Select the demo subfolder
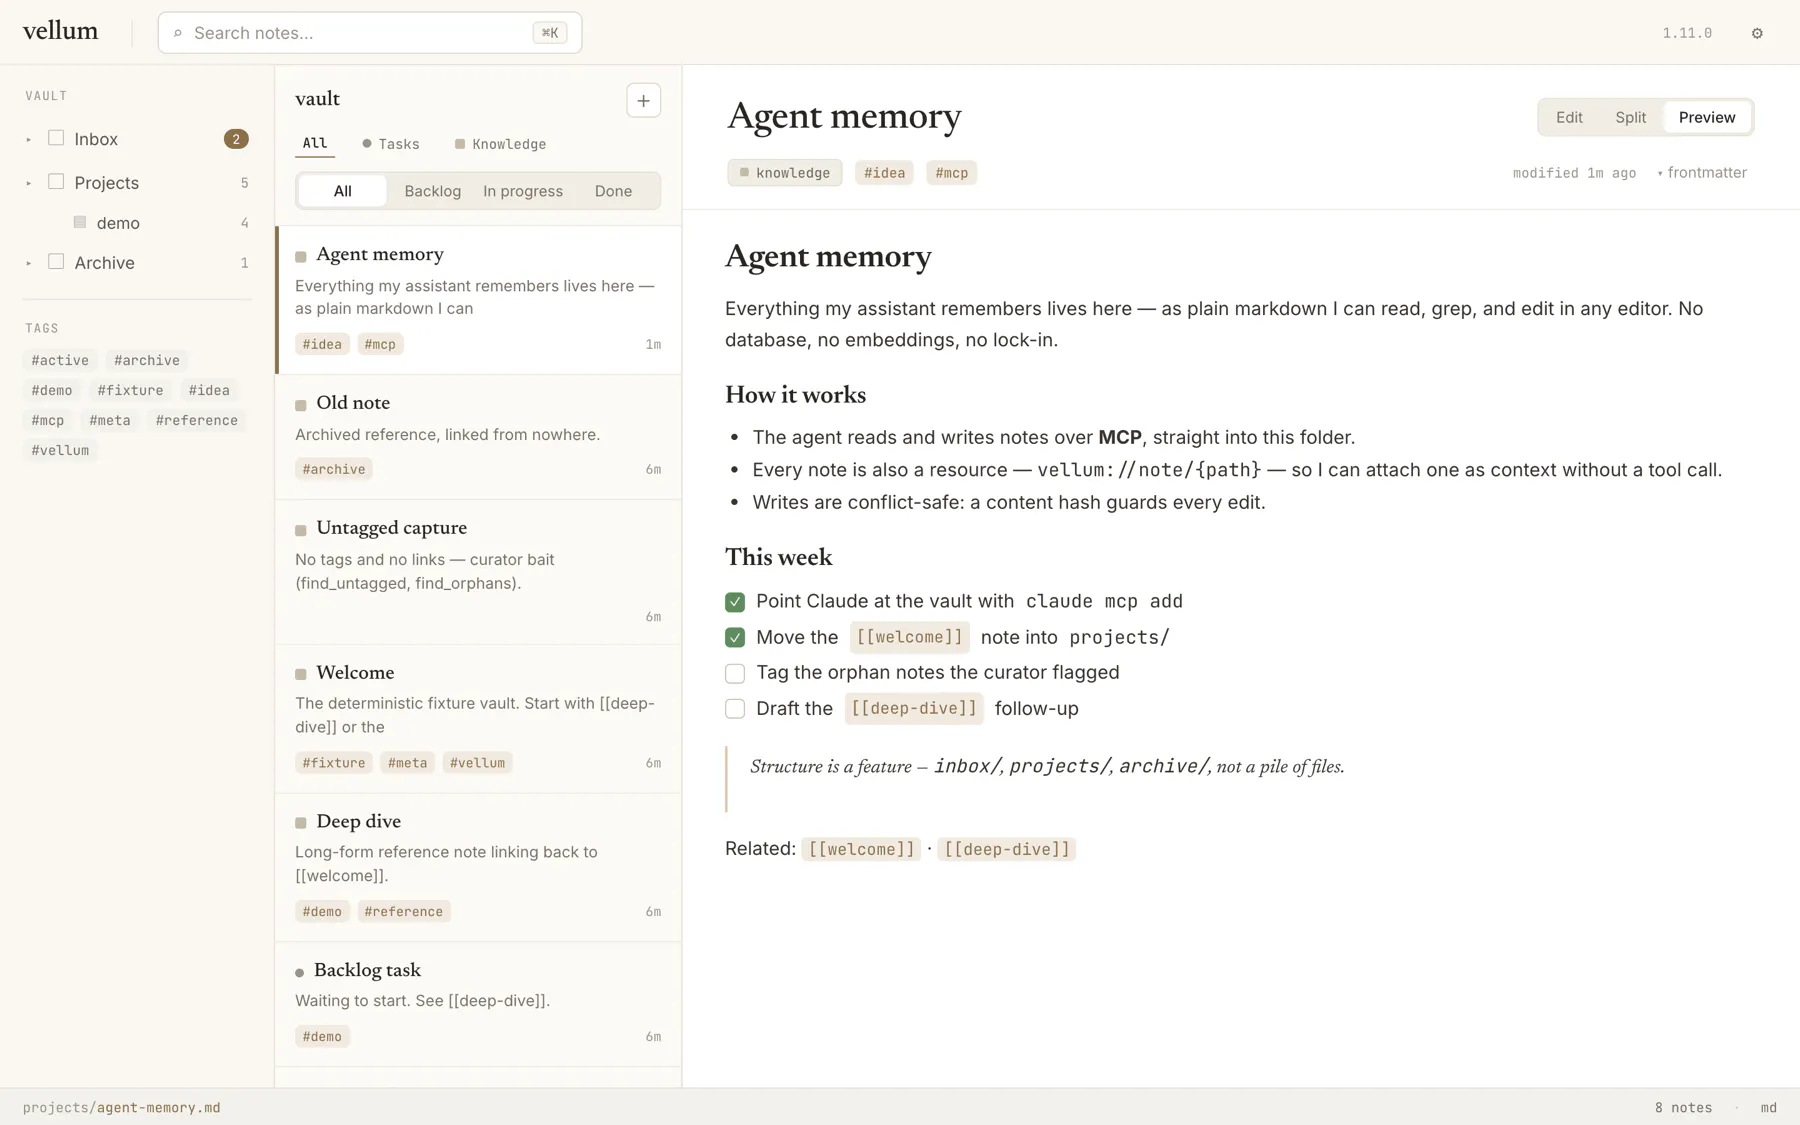The image size is (1800, 1125). 137,223
